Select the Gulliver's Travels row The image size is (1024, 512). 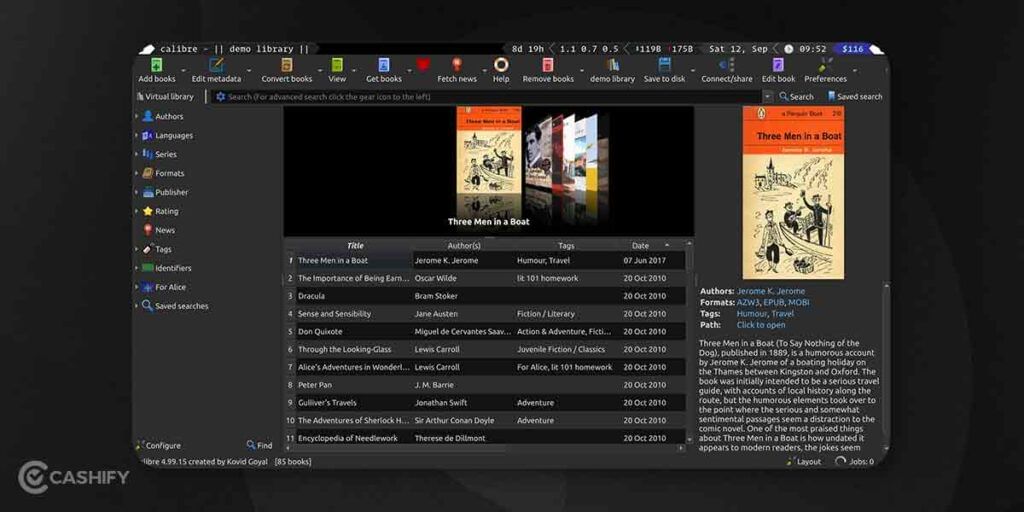485,402
